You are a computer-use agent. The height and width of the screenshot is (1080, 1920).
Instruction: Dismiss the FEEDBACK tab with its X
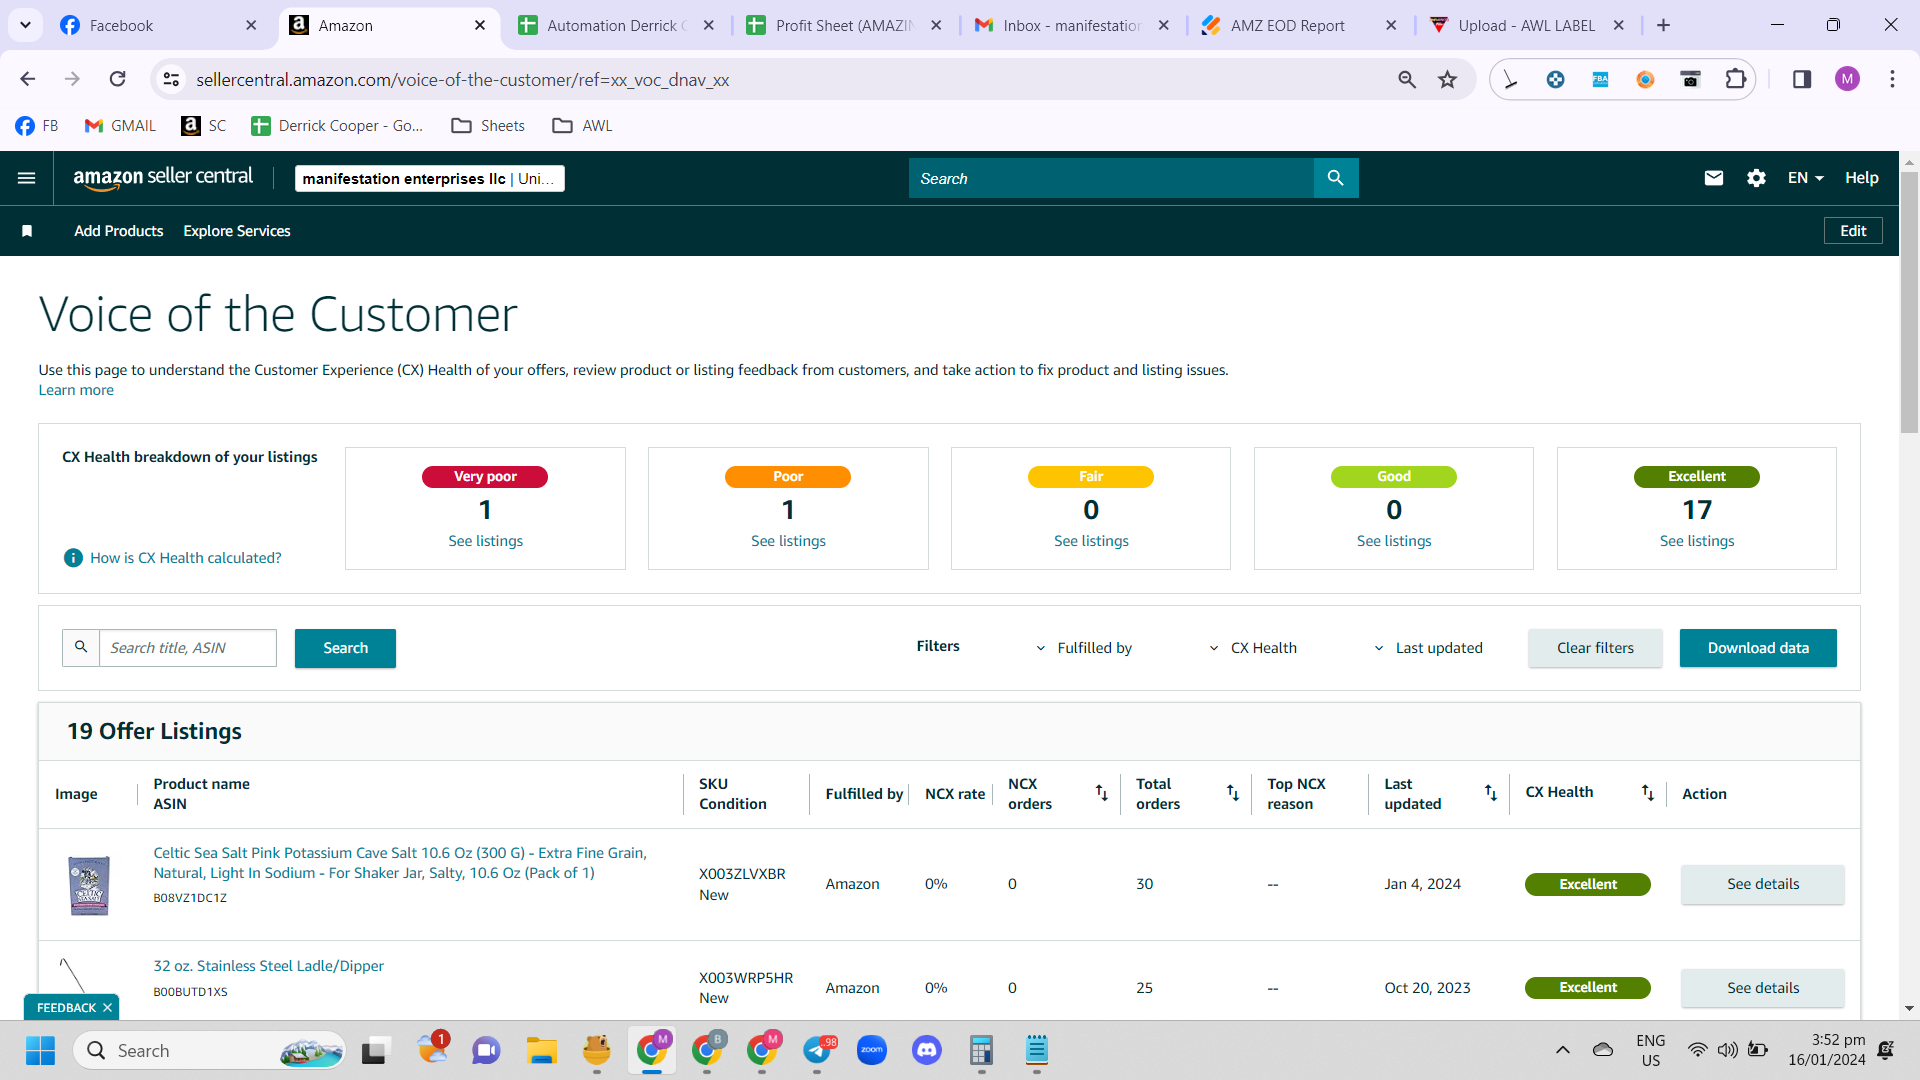tap(107, 1008)
